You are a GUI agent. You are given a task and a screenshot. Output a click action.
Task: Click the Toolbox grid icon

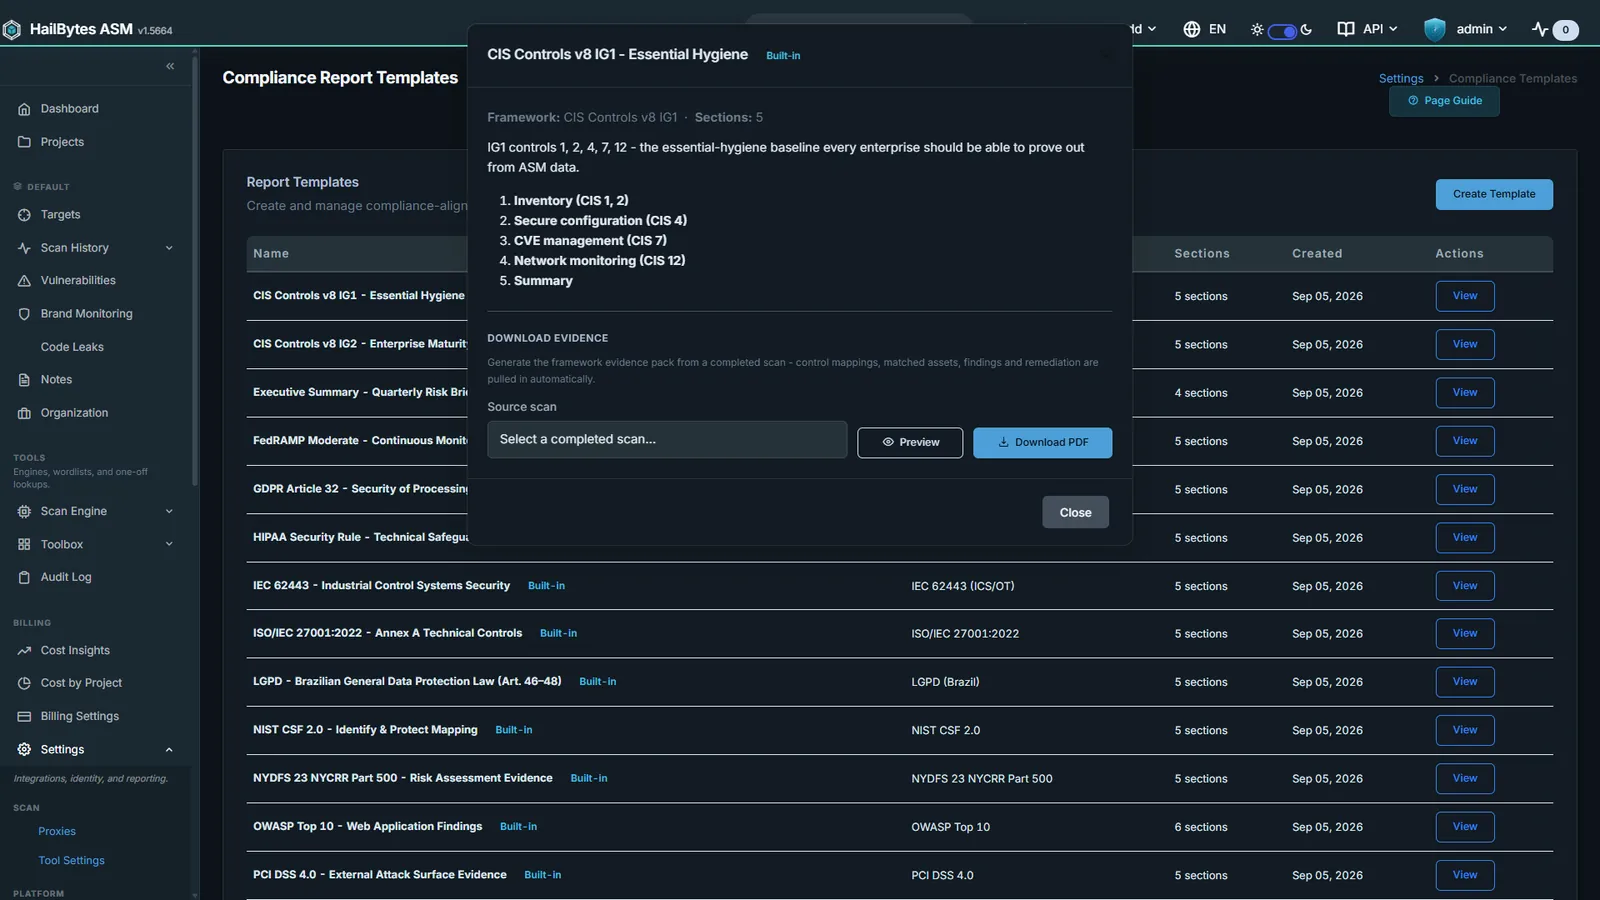pyautogui.click(x=24, y=544)
